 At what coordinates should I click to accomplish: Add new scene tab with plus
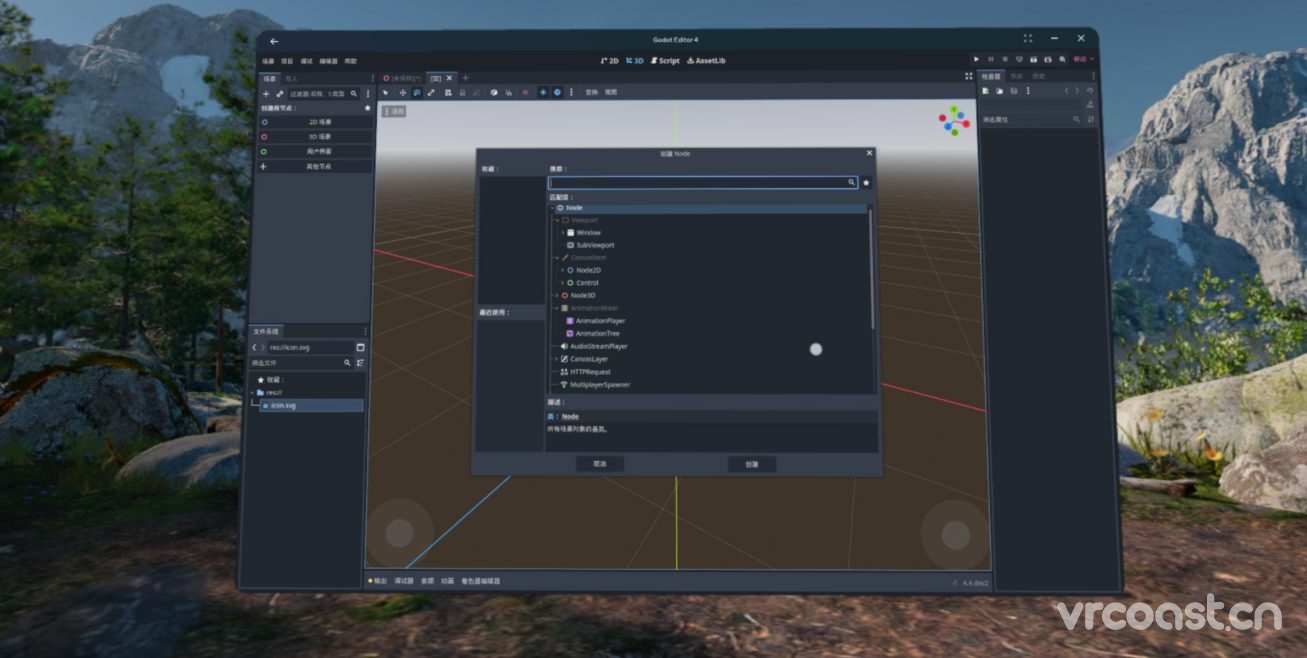pyautogui.click(x=465, y=78)
